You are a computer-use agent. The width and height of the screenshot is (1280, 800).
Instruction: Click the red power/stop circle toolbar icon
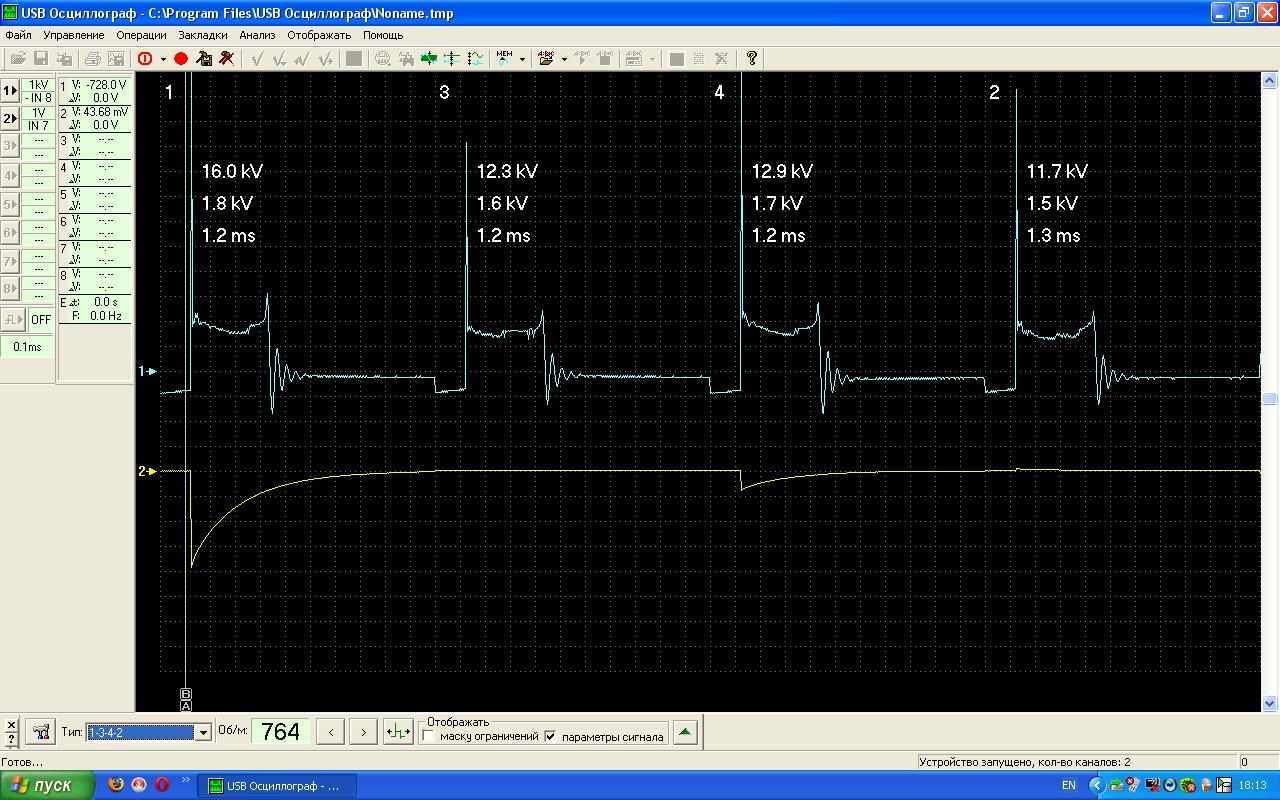(x=145, y=59)
